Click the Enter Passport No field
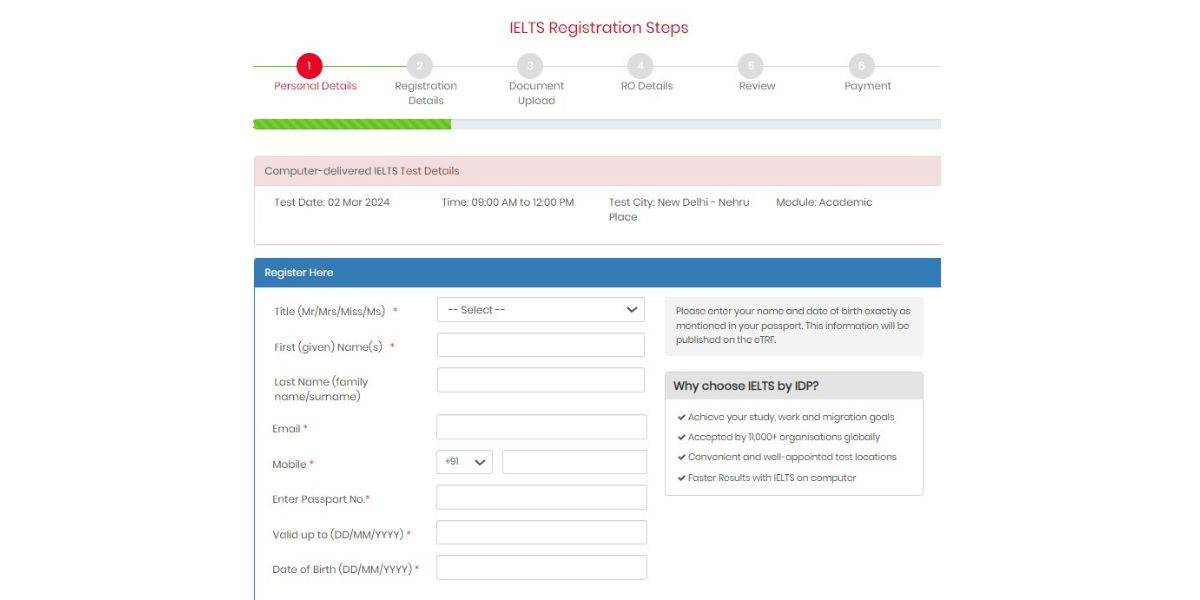1200x600 pixels. (x=540, y=497)
